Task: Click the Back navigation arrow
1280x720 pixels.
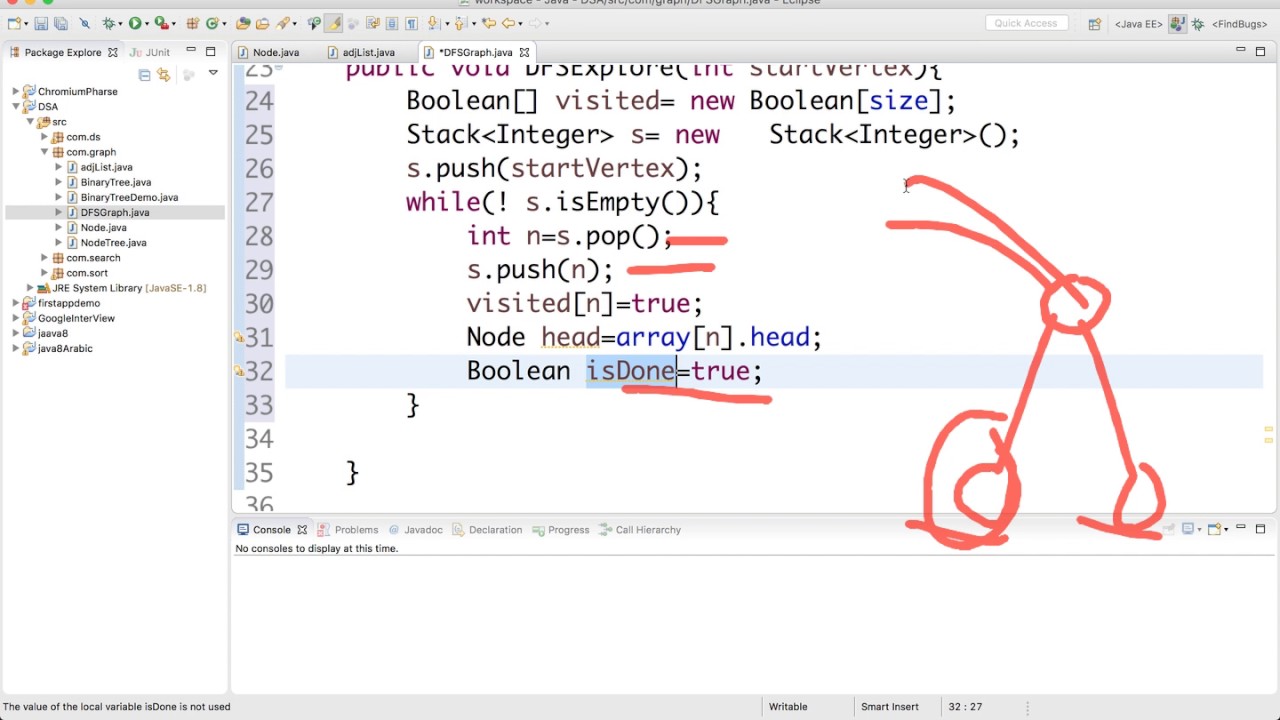Action: pos(508,23)
